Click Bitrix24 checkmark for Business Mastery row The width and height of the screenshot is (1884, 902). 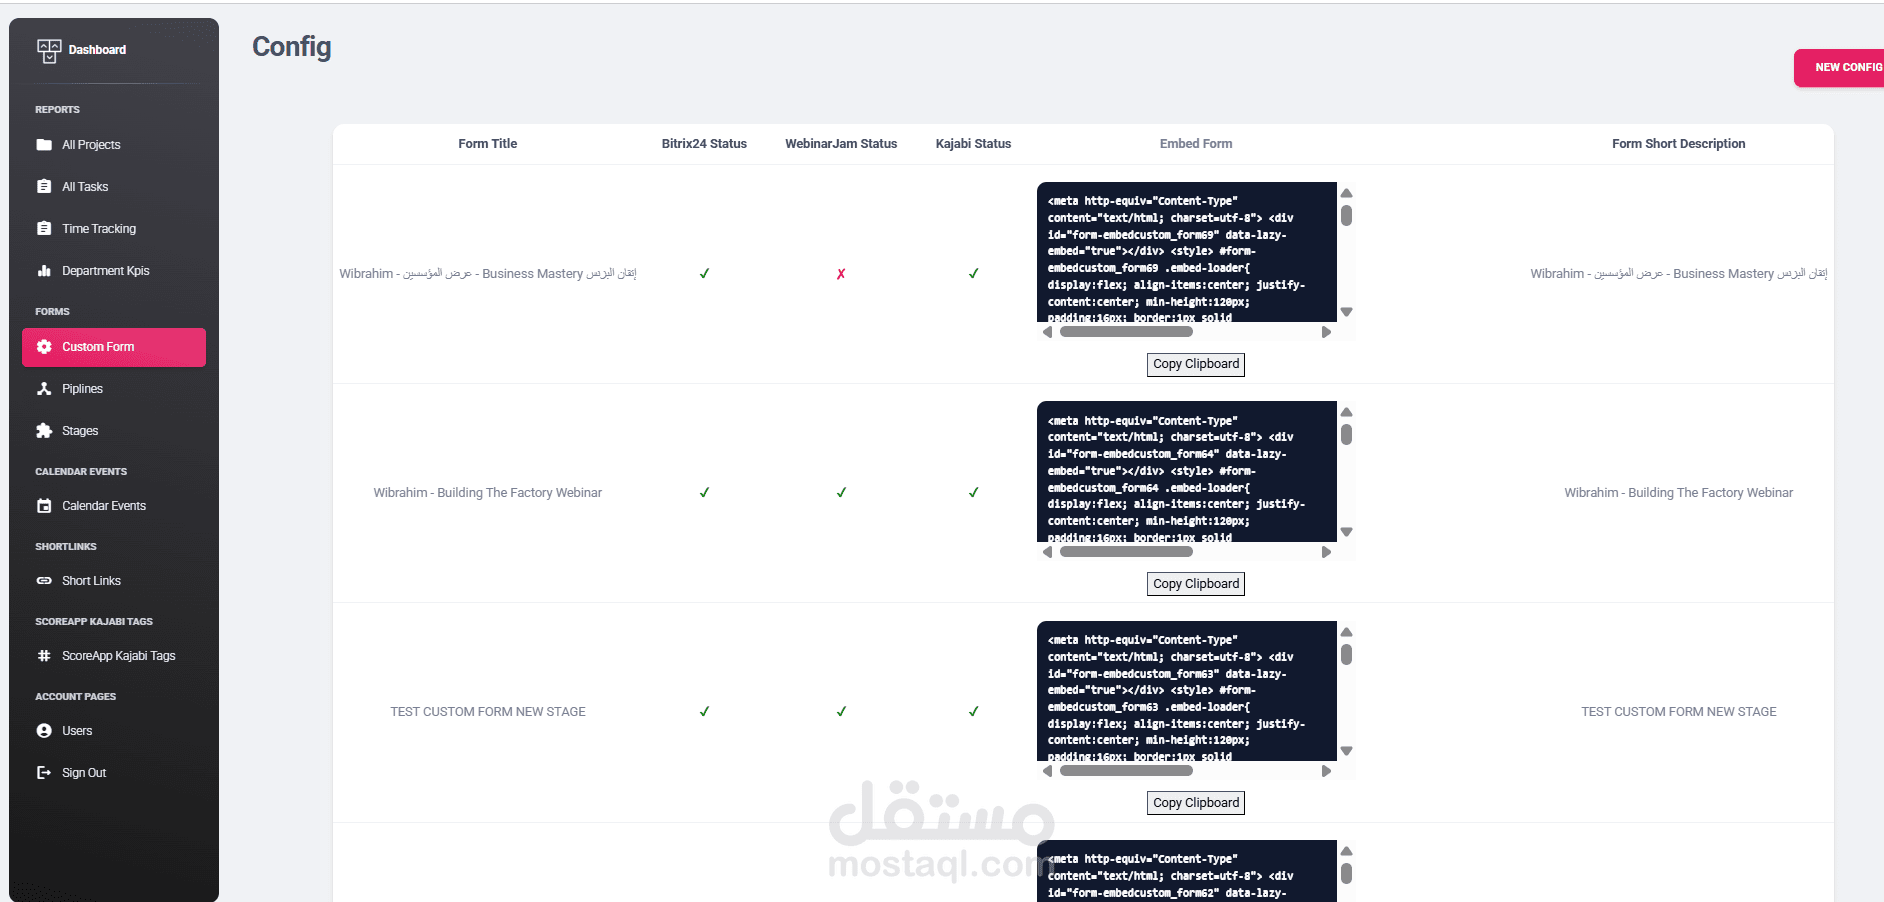coord(704,273)
